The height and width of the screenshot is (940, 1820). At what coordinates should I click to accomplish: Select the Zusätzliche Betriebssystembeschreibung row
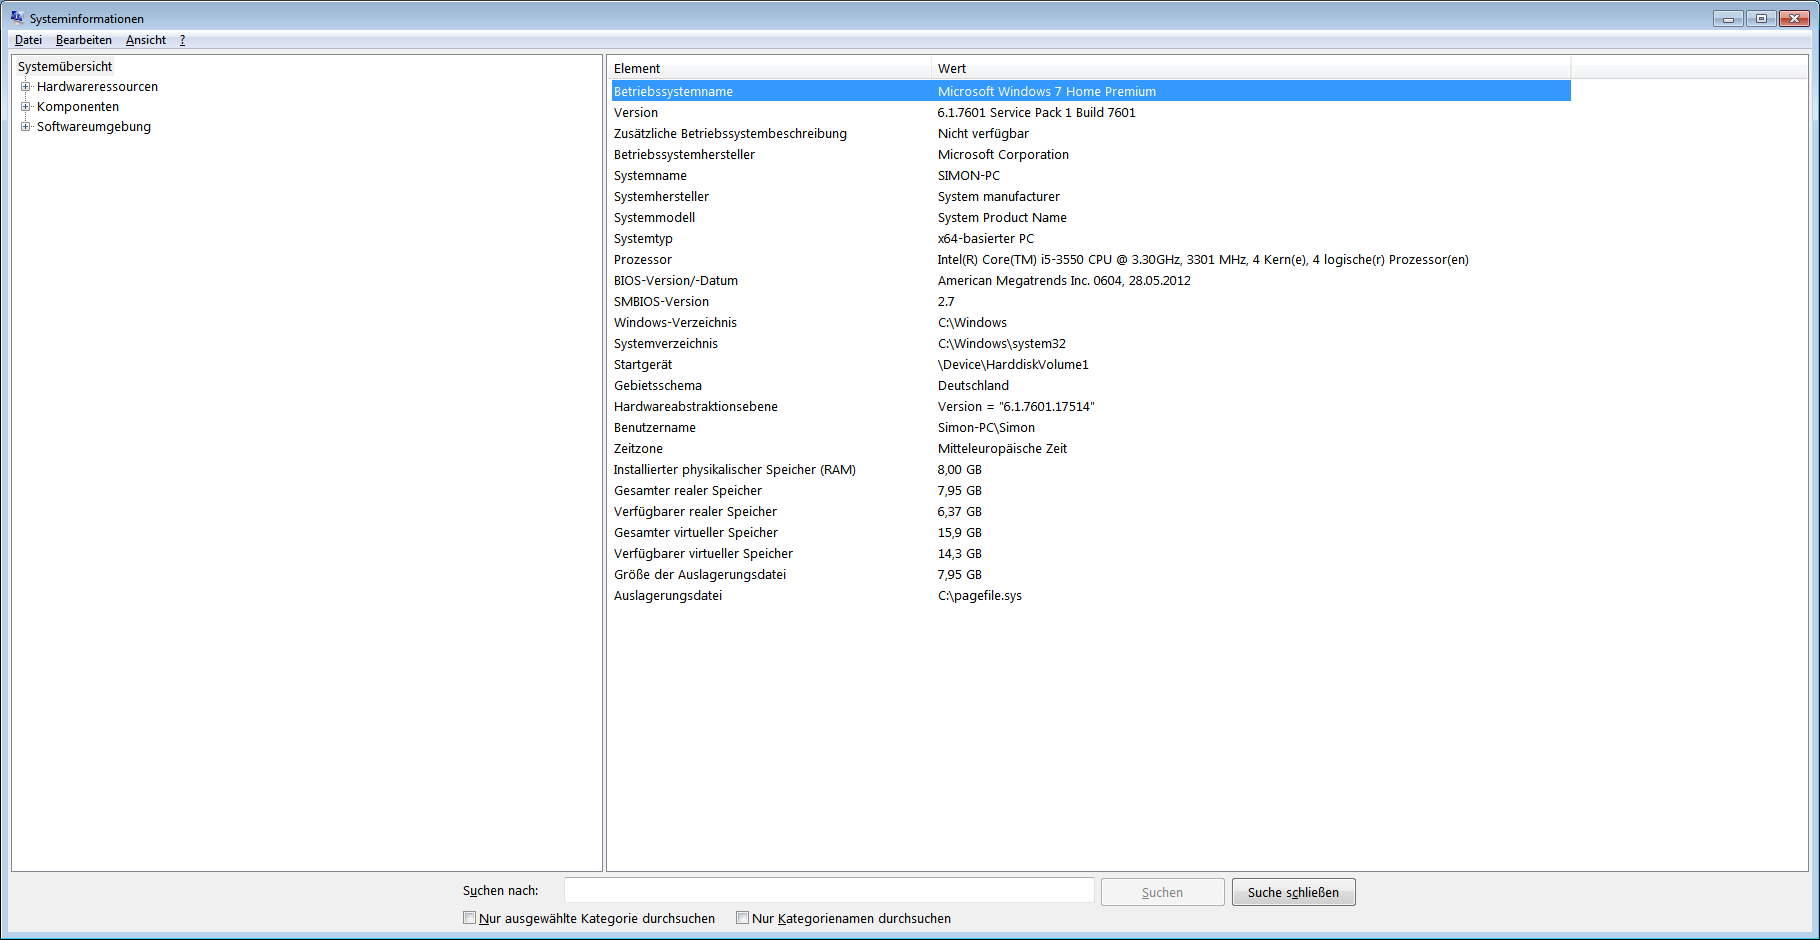(1091, 133)
